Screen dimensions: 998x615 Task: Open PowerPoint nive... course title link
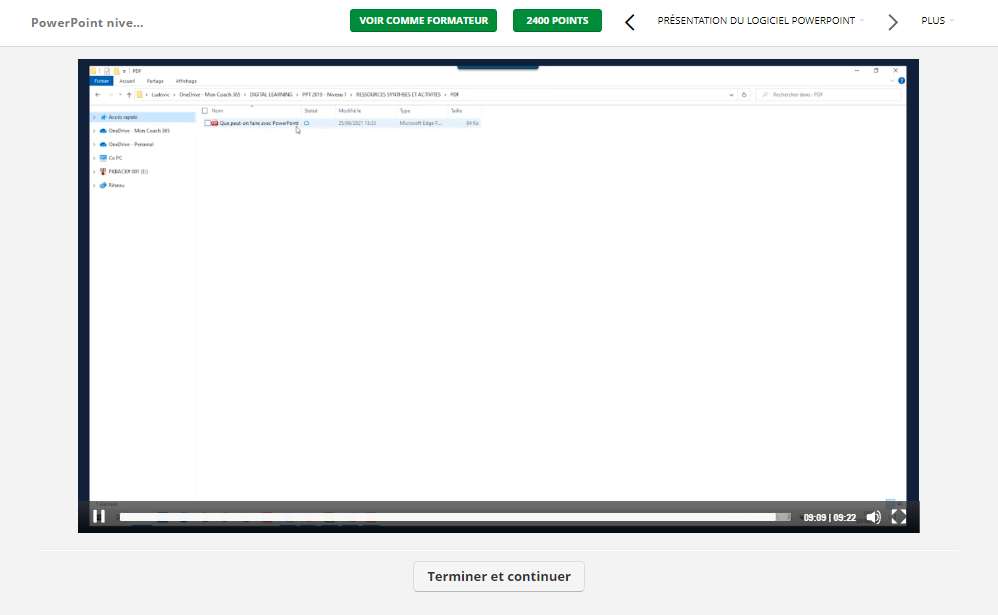click(87, 22)
